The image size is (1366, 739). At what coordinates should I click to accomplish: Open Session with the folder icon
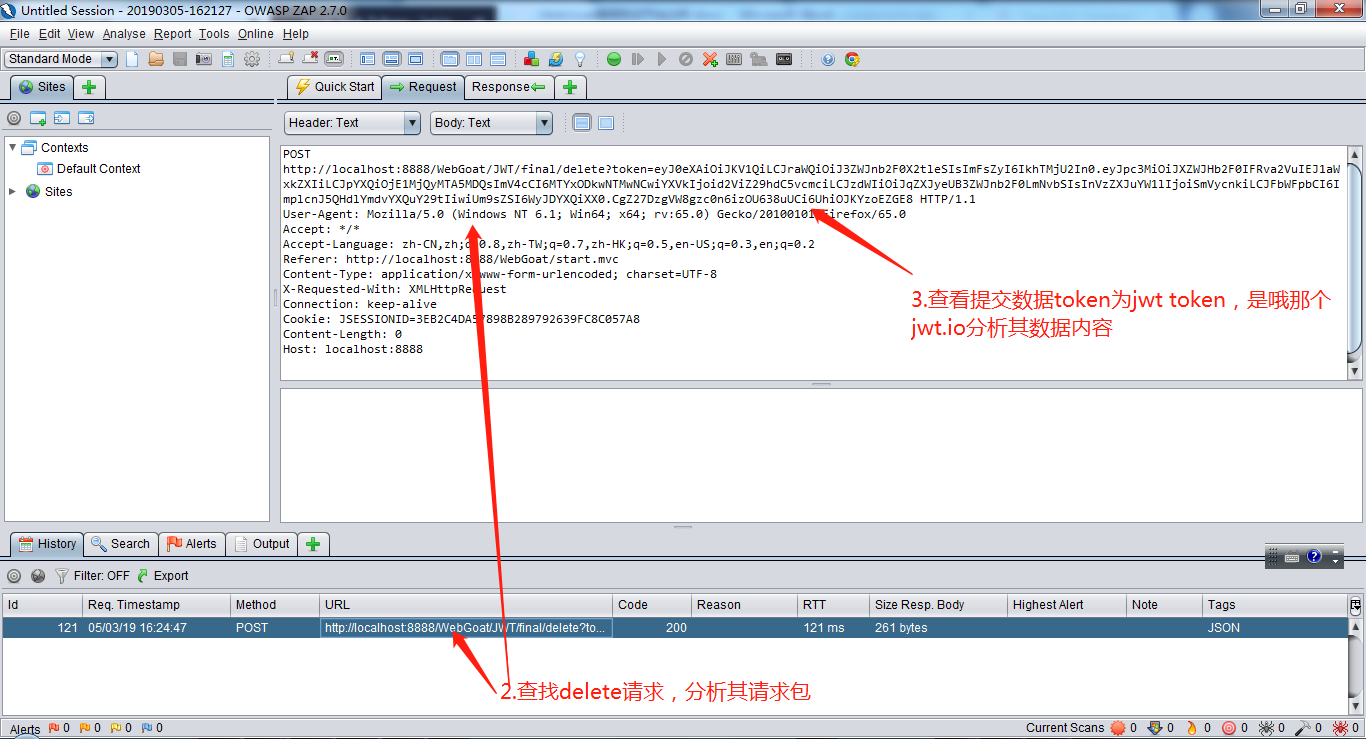156,59
